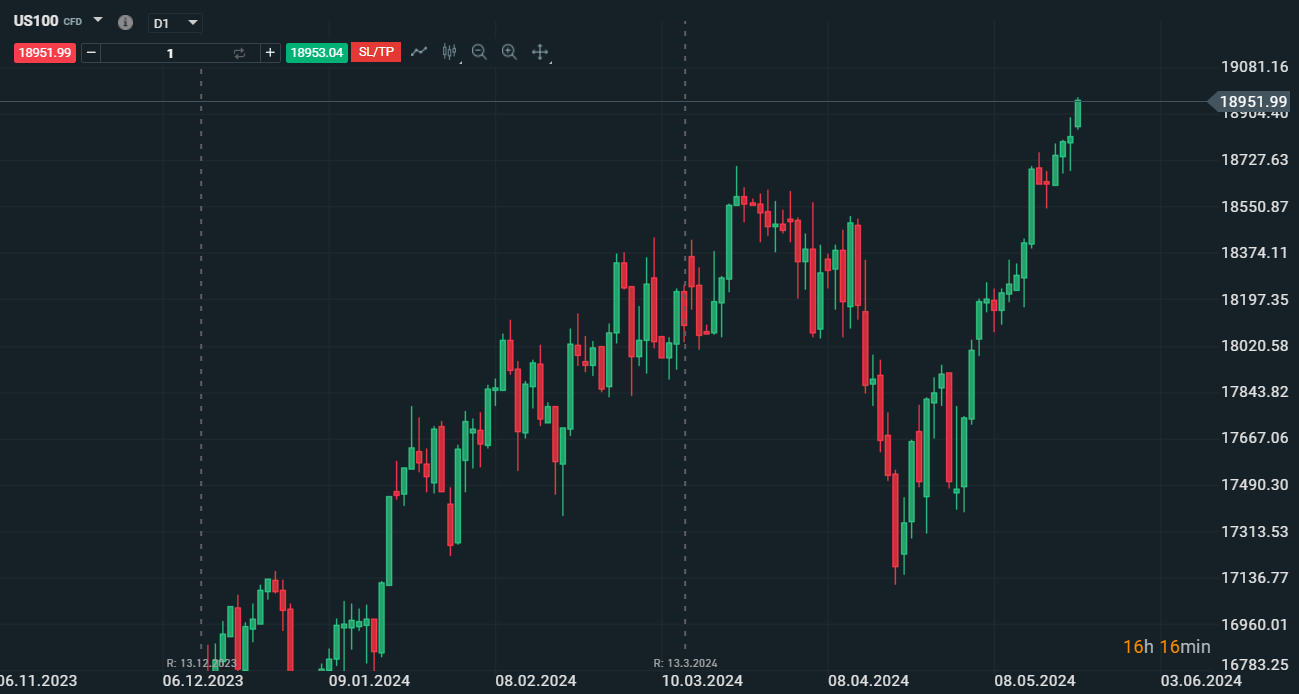Zoom out the chart
The image size is (1299, 694).
tap(479, 52)
